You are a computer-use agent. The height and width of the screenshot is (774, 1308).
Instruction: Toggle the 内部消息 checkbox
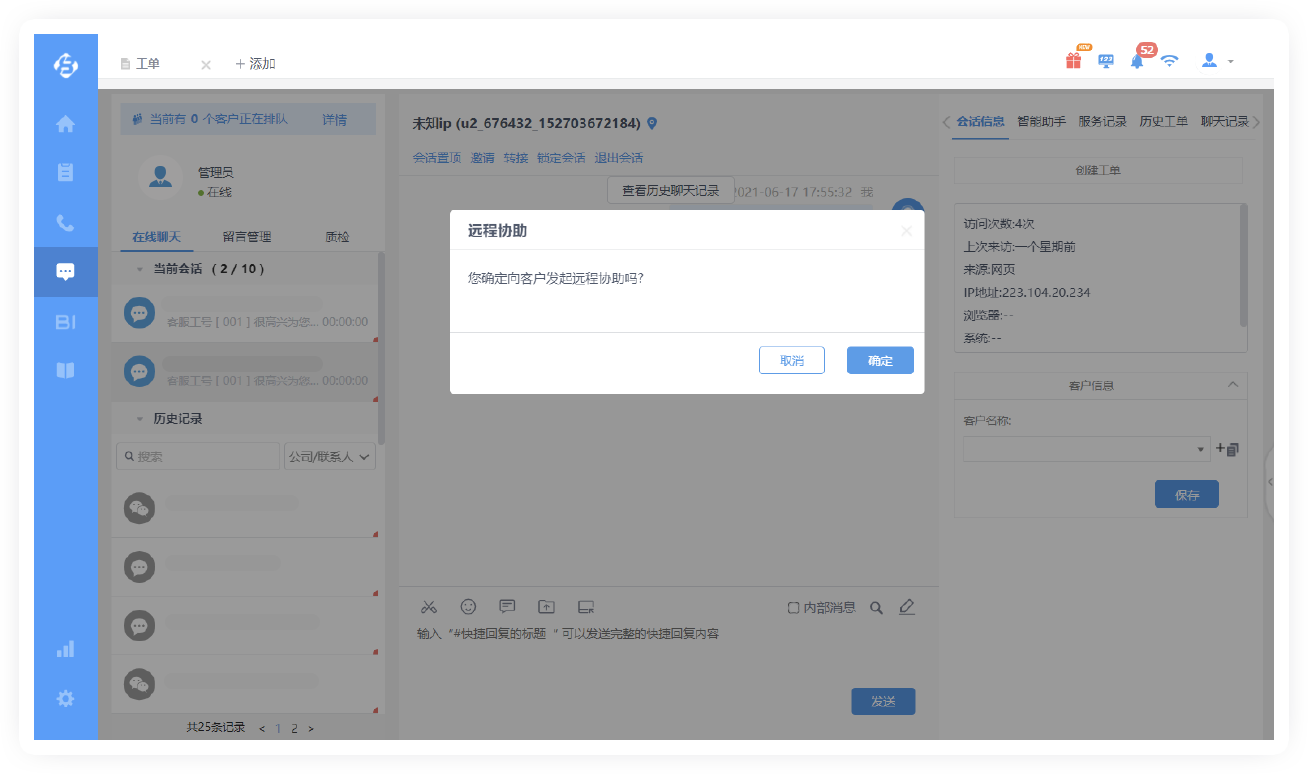click(x=793, y=607)
